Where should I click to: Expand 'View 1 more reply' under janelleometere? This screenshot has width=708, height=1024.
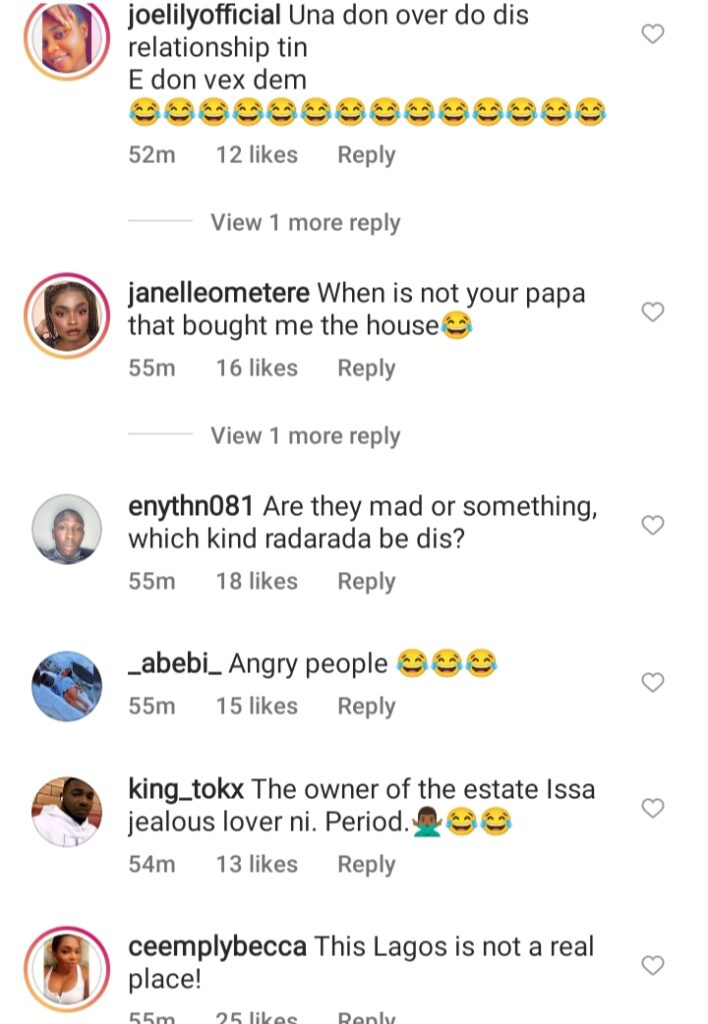[x=305, y=435]
